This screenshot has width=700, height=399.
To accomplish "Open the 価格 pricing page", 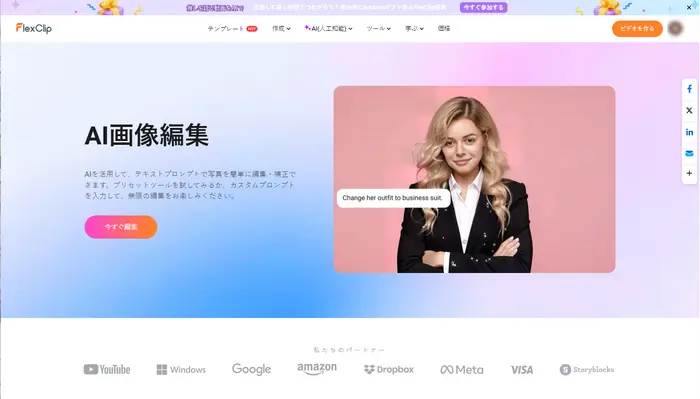I will tap(444, 28).
